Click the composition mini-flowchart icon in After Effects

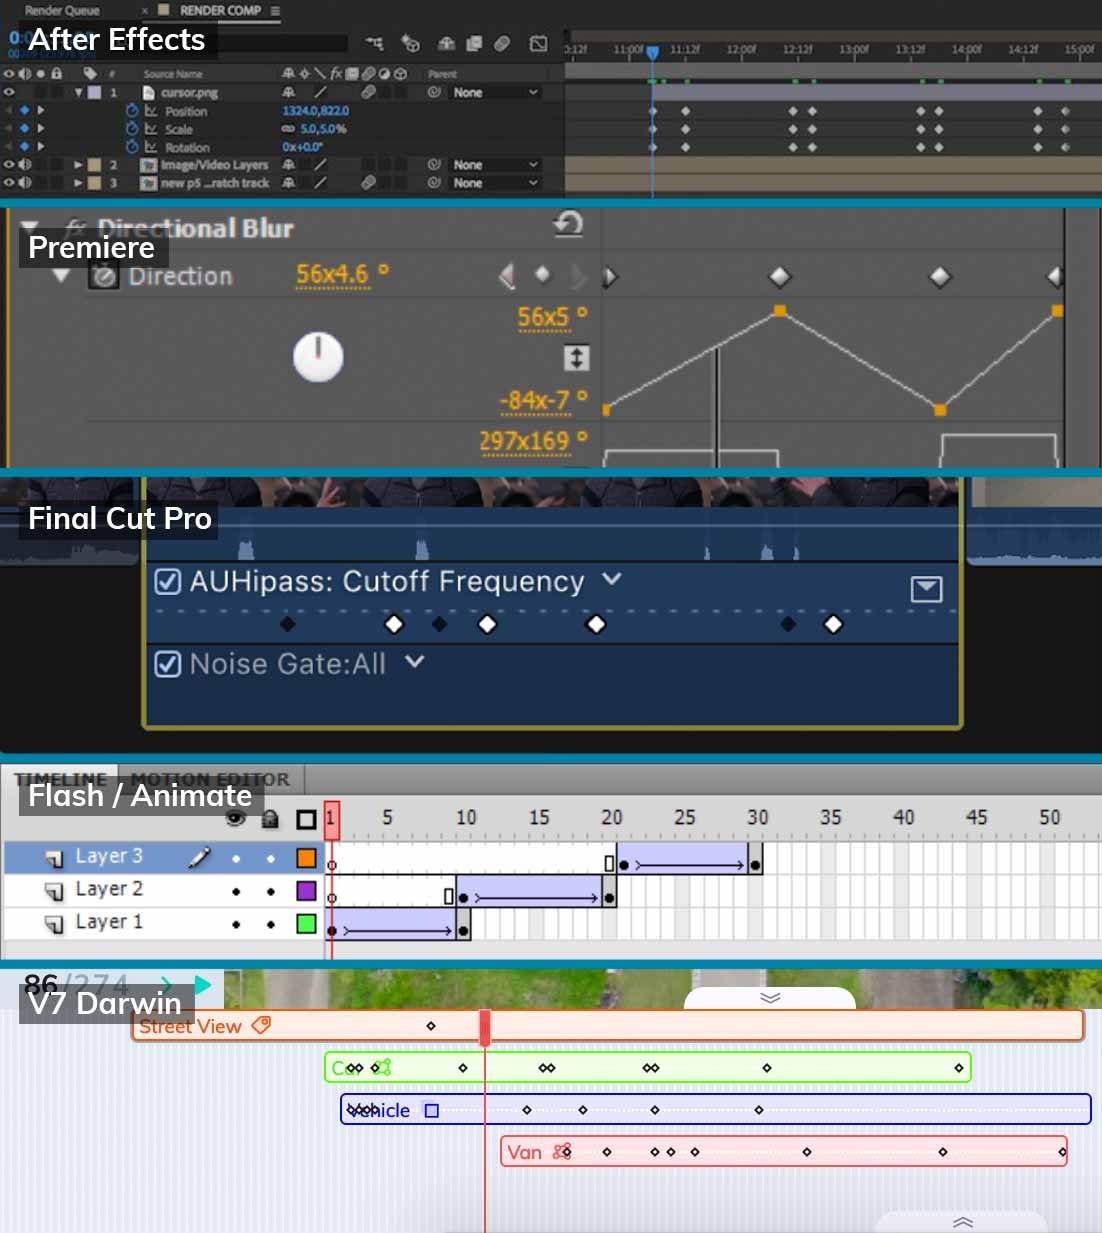(x=374, y=43)
